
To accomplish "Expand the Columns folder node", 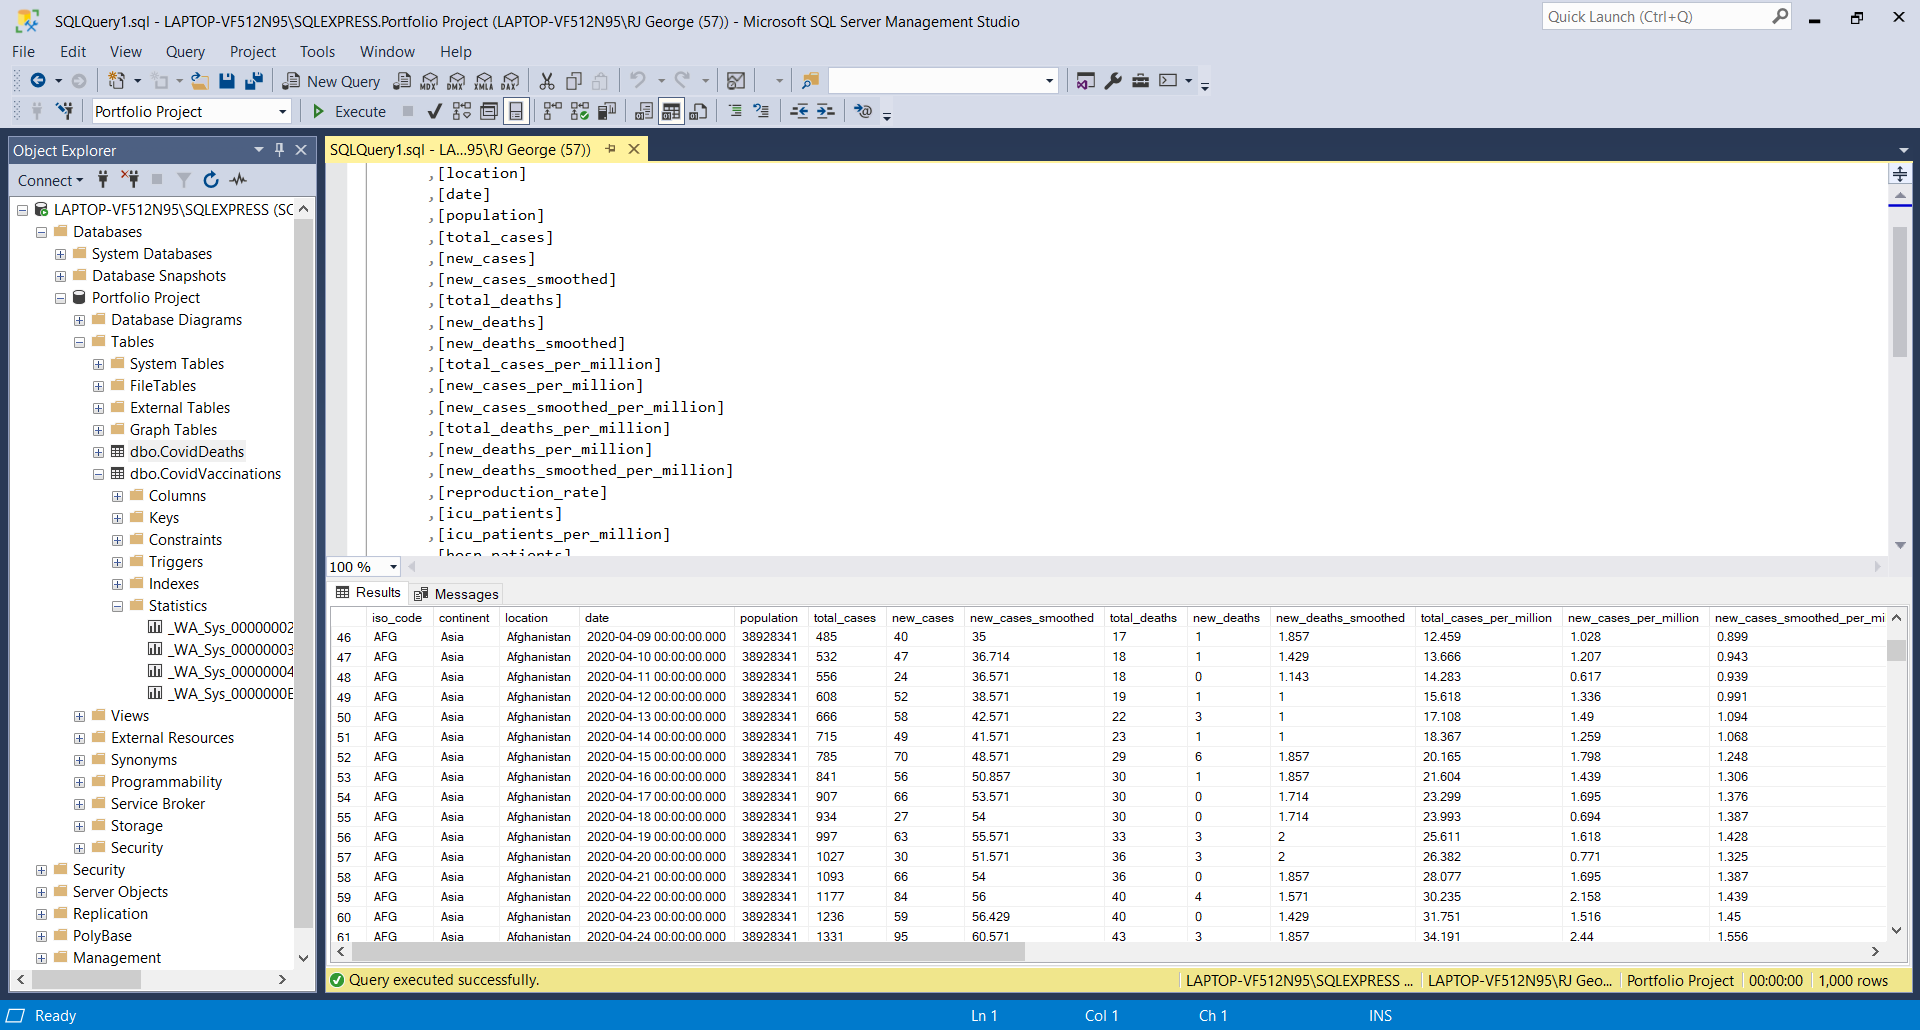I will (x=117, y=496).
